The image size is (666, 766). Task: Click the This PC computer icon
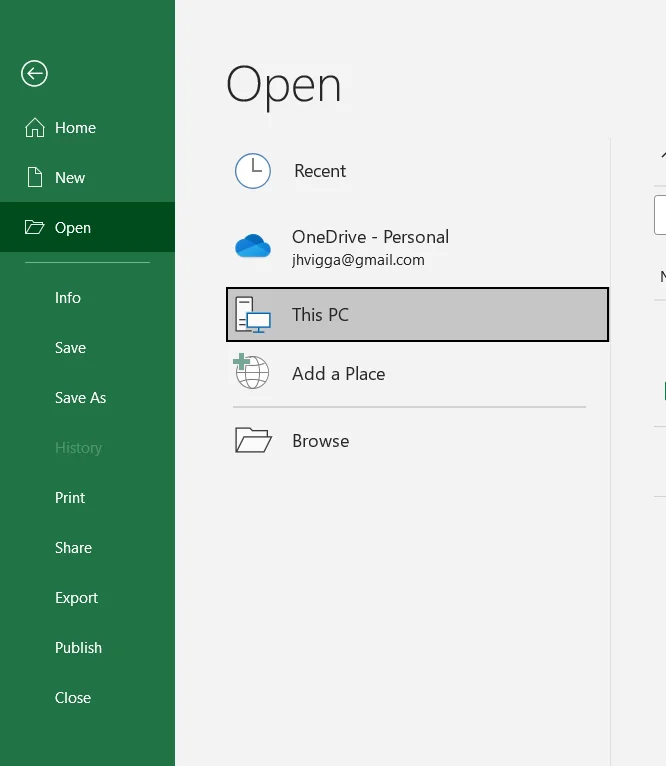click(253, 315)
